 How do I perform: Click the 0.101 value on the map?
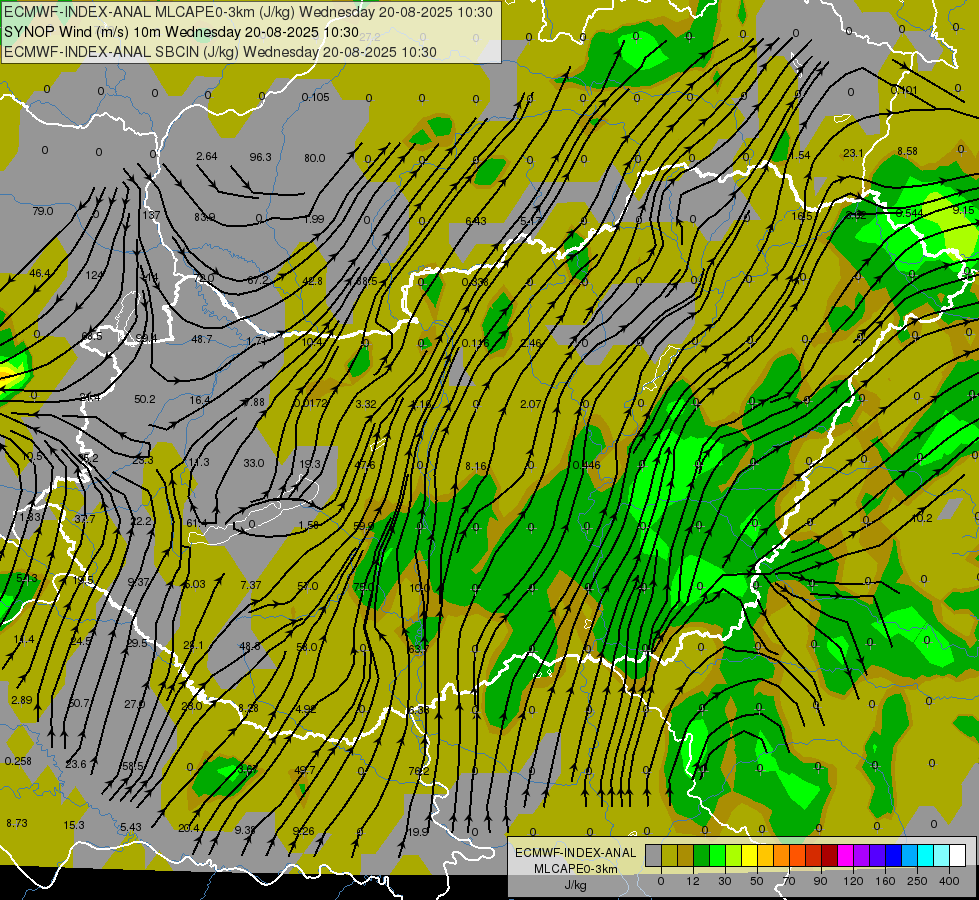(903, 91)
